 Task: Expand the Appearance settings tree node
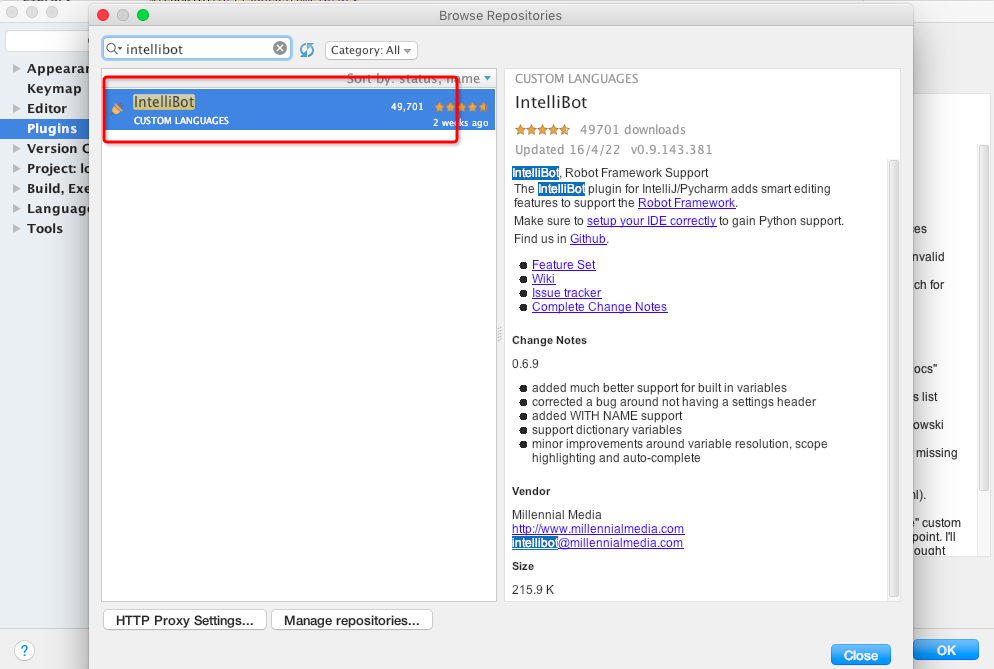(16, 69)
